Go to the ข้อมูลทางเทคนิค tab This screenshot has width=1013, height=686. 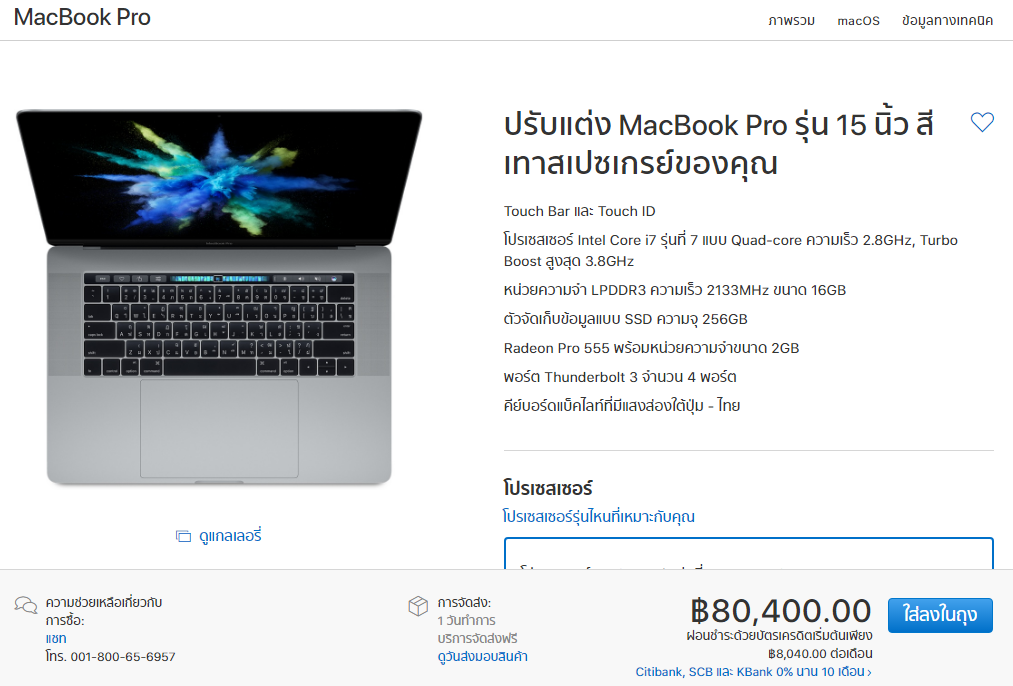click(x=947, y=21)
